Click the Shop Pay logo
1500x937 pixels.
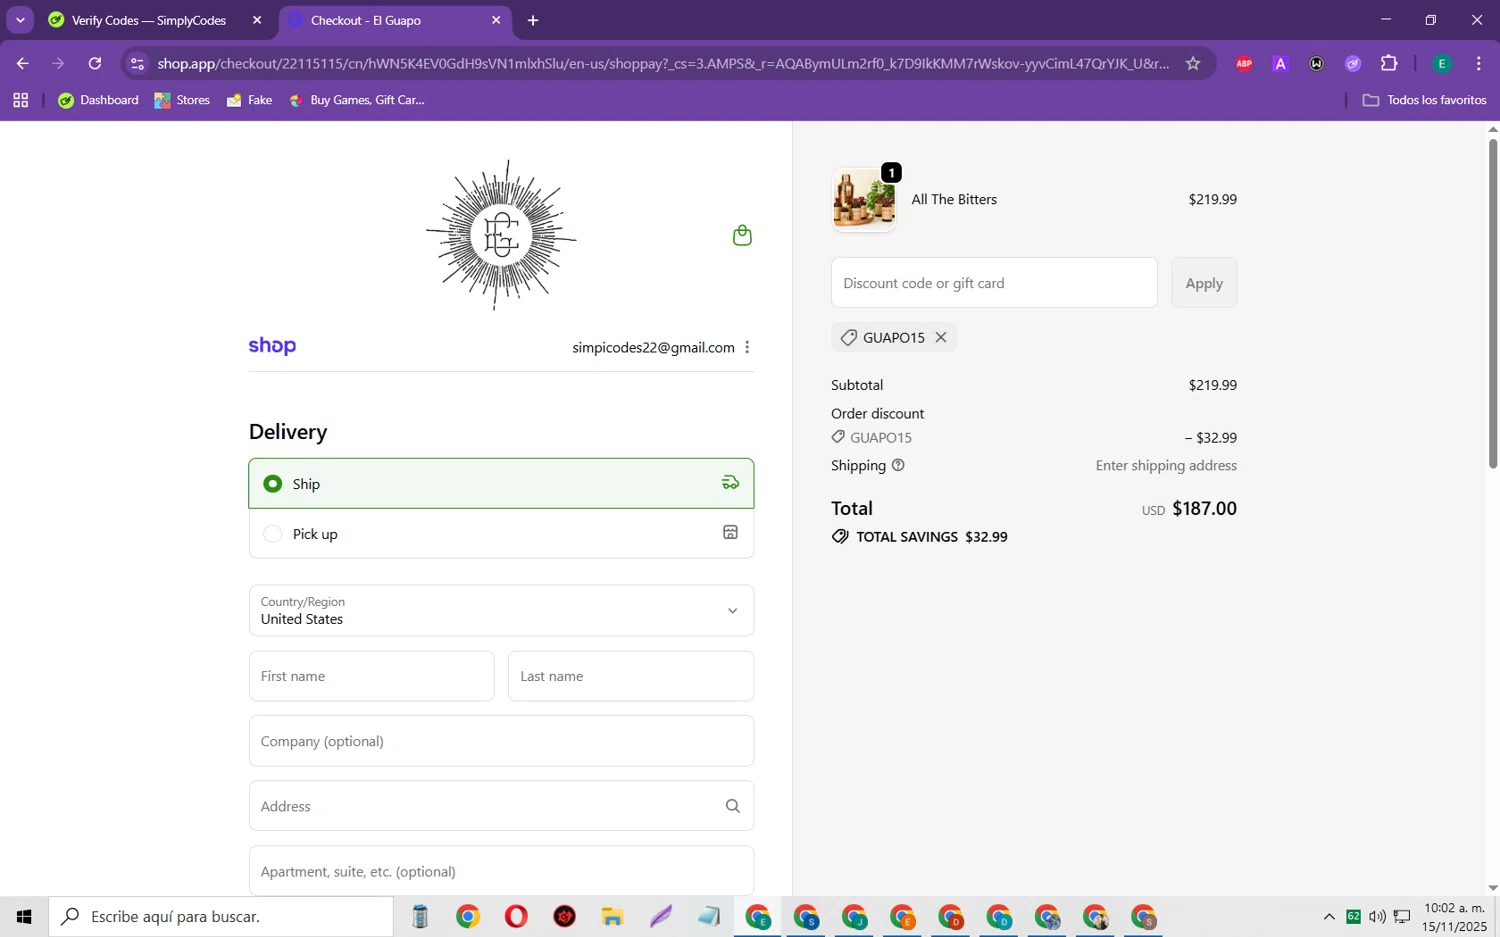coord(272,346)
